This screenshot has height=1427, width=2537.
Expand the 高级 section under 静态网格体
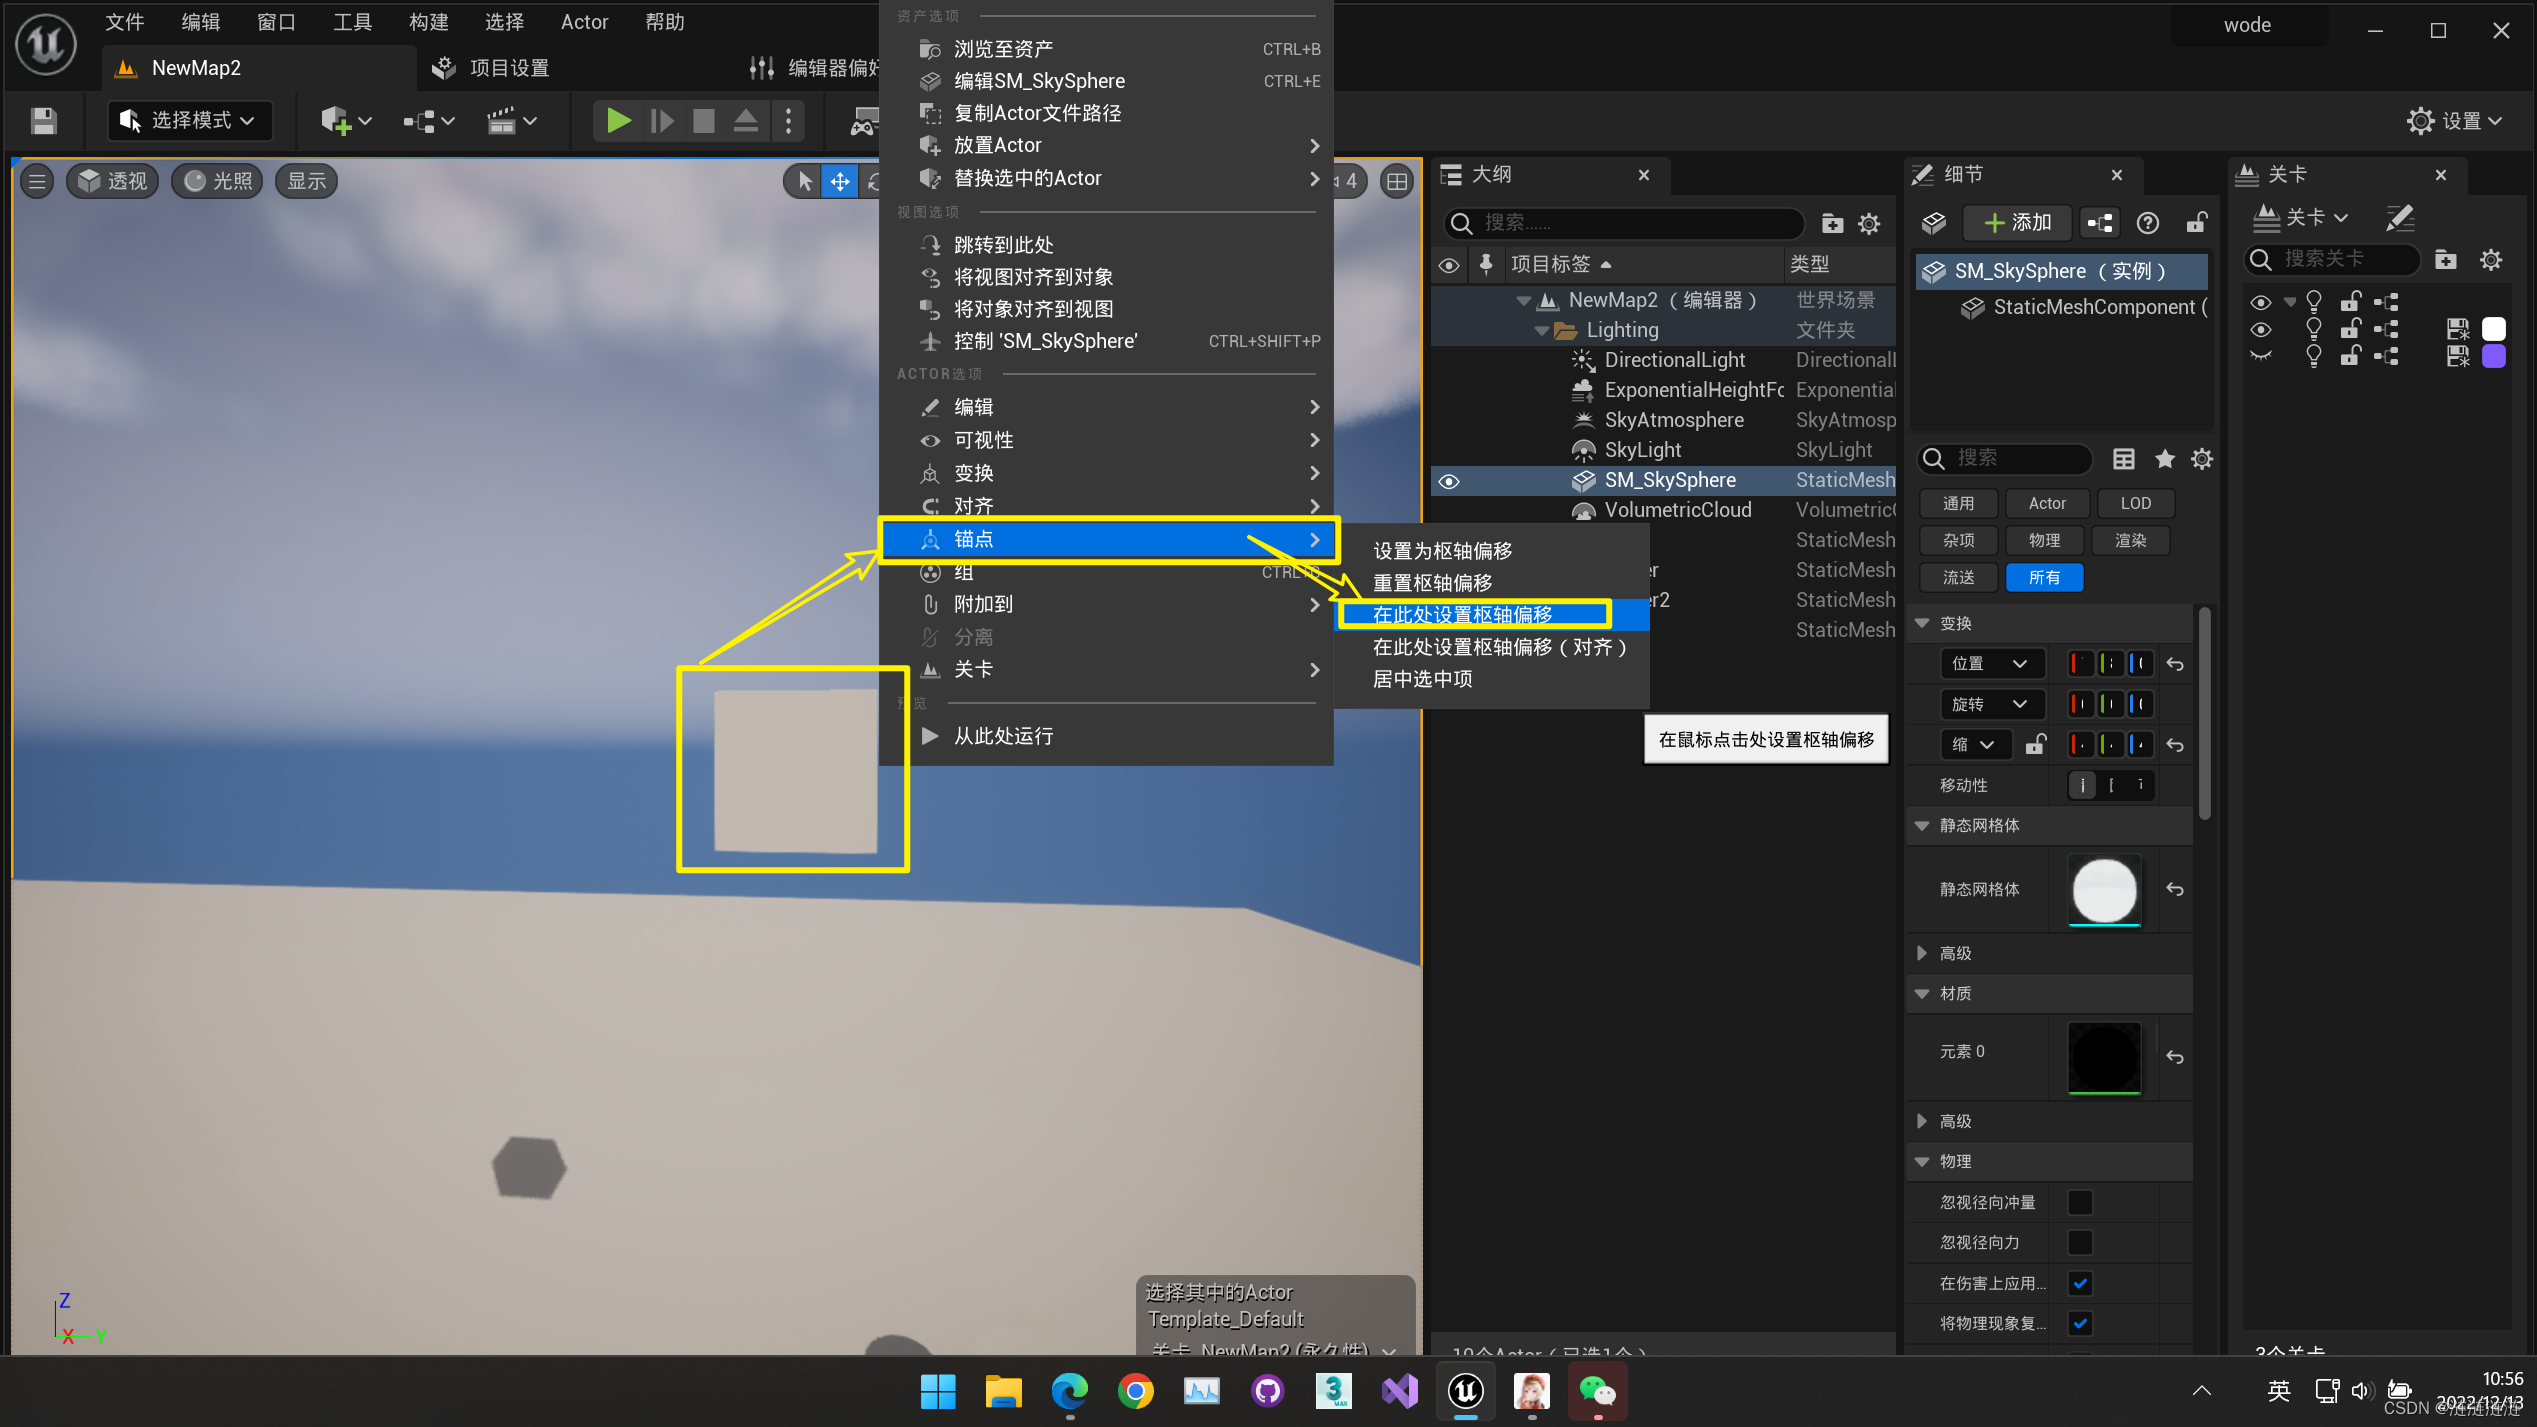tap(1921, 953)
